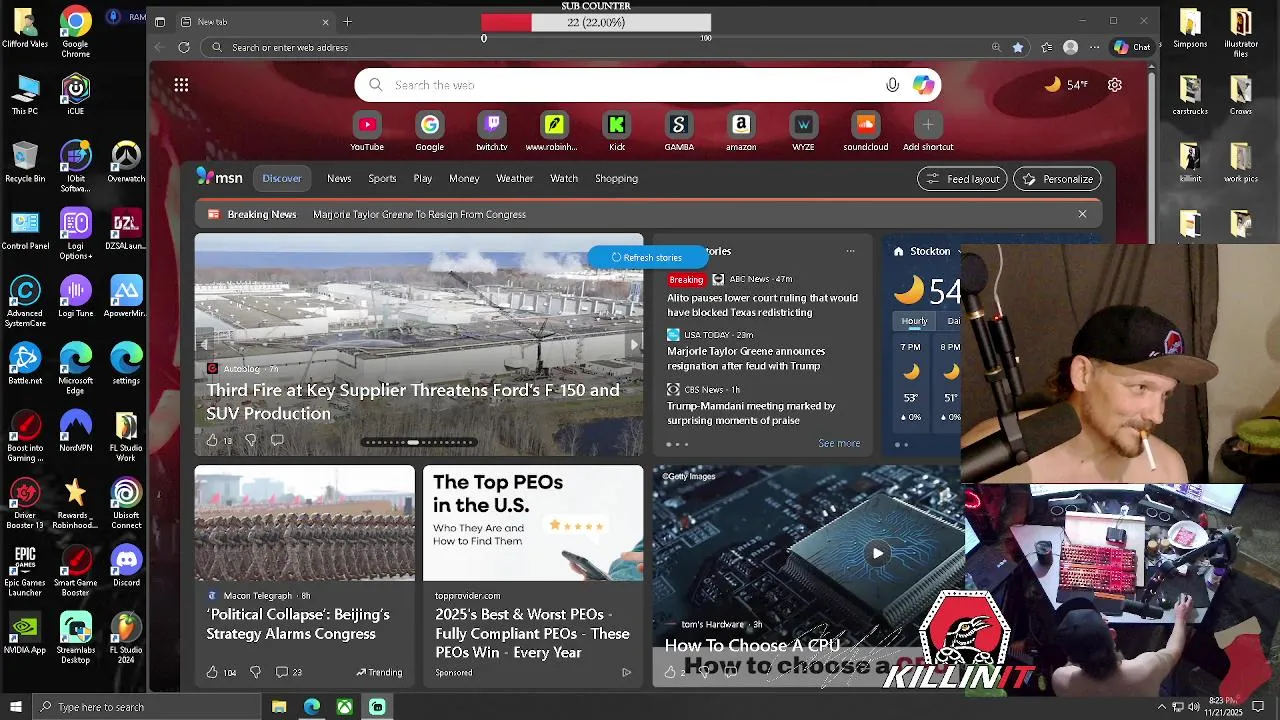The height and width of the screenshot is (720, 1280).
Task: Open the browser profile avatar icon
Action: (1071, 47)
